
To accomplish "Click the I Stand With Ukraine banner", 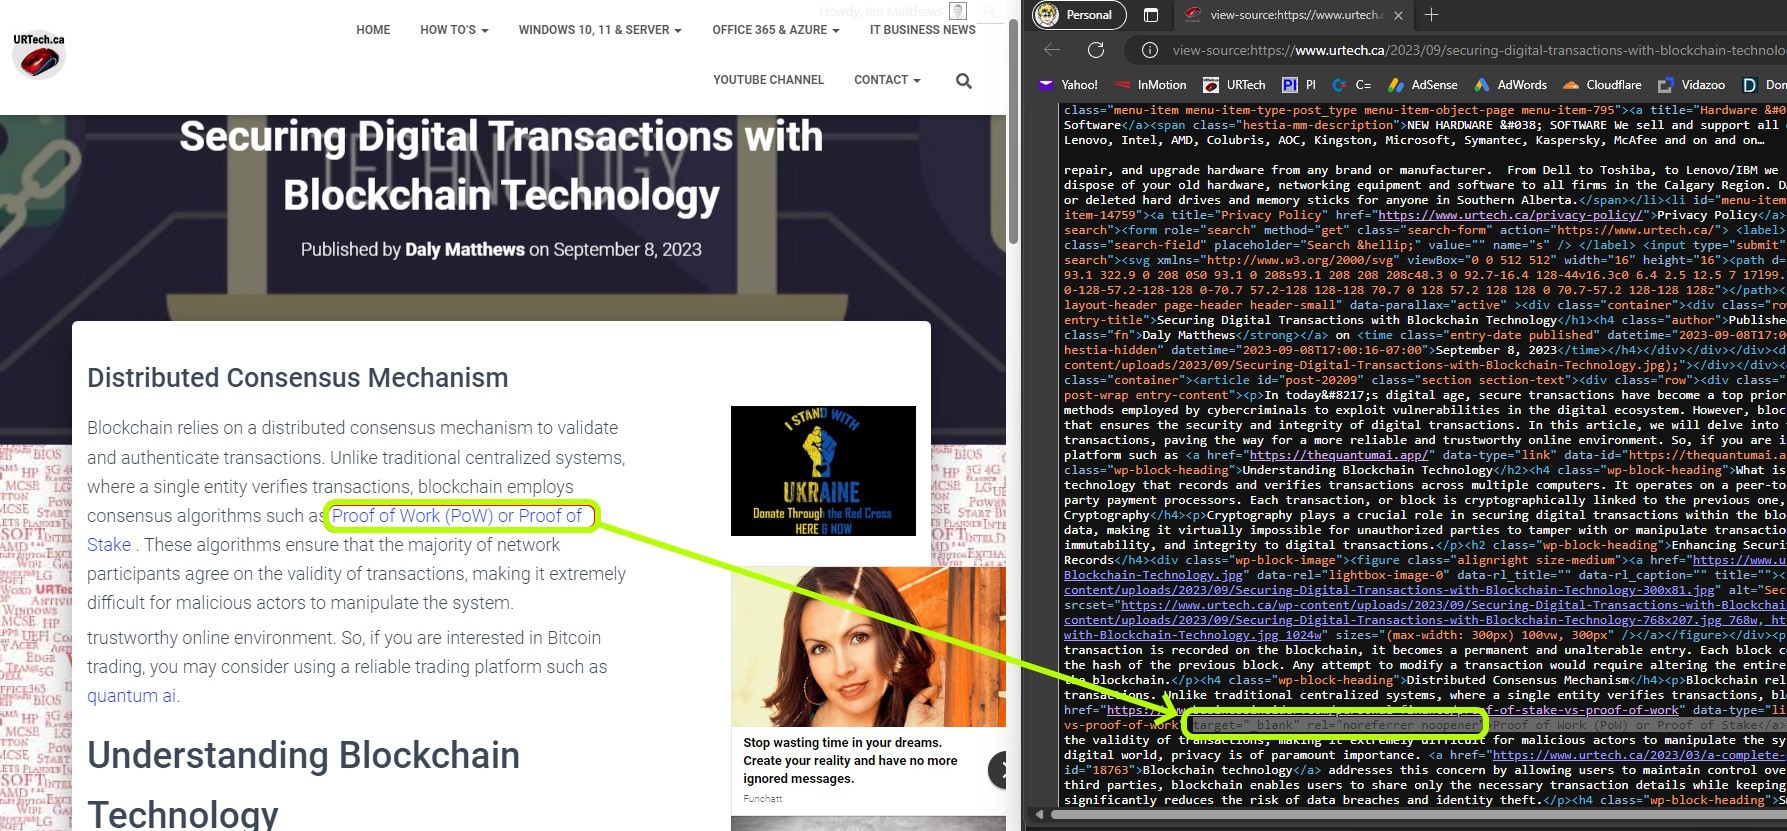I will 823,471.
